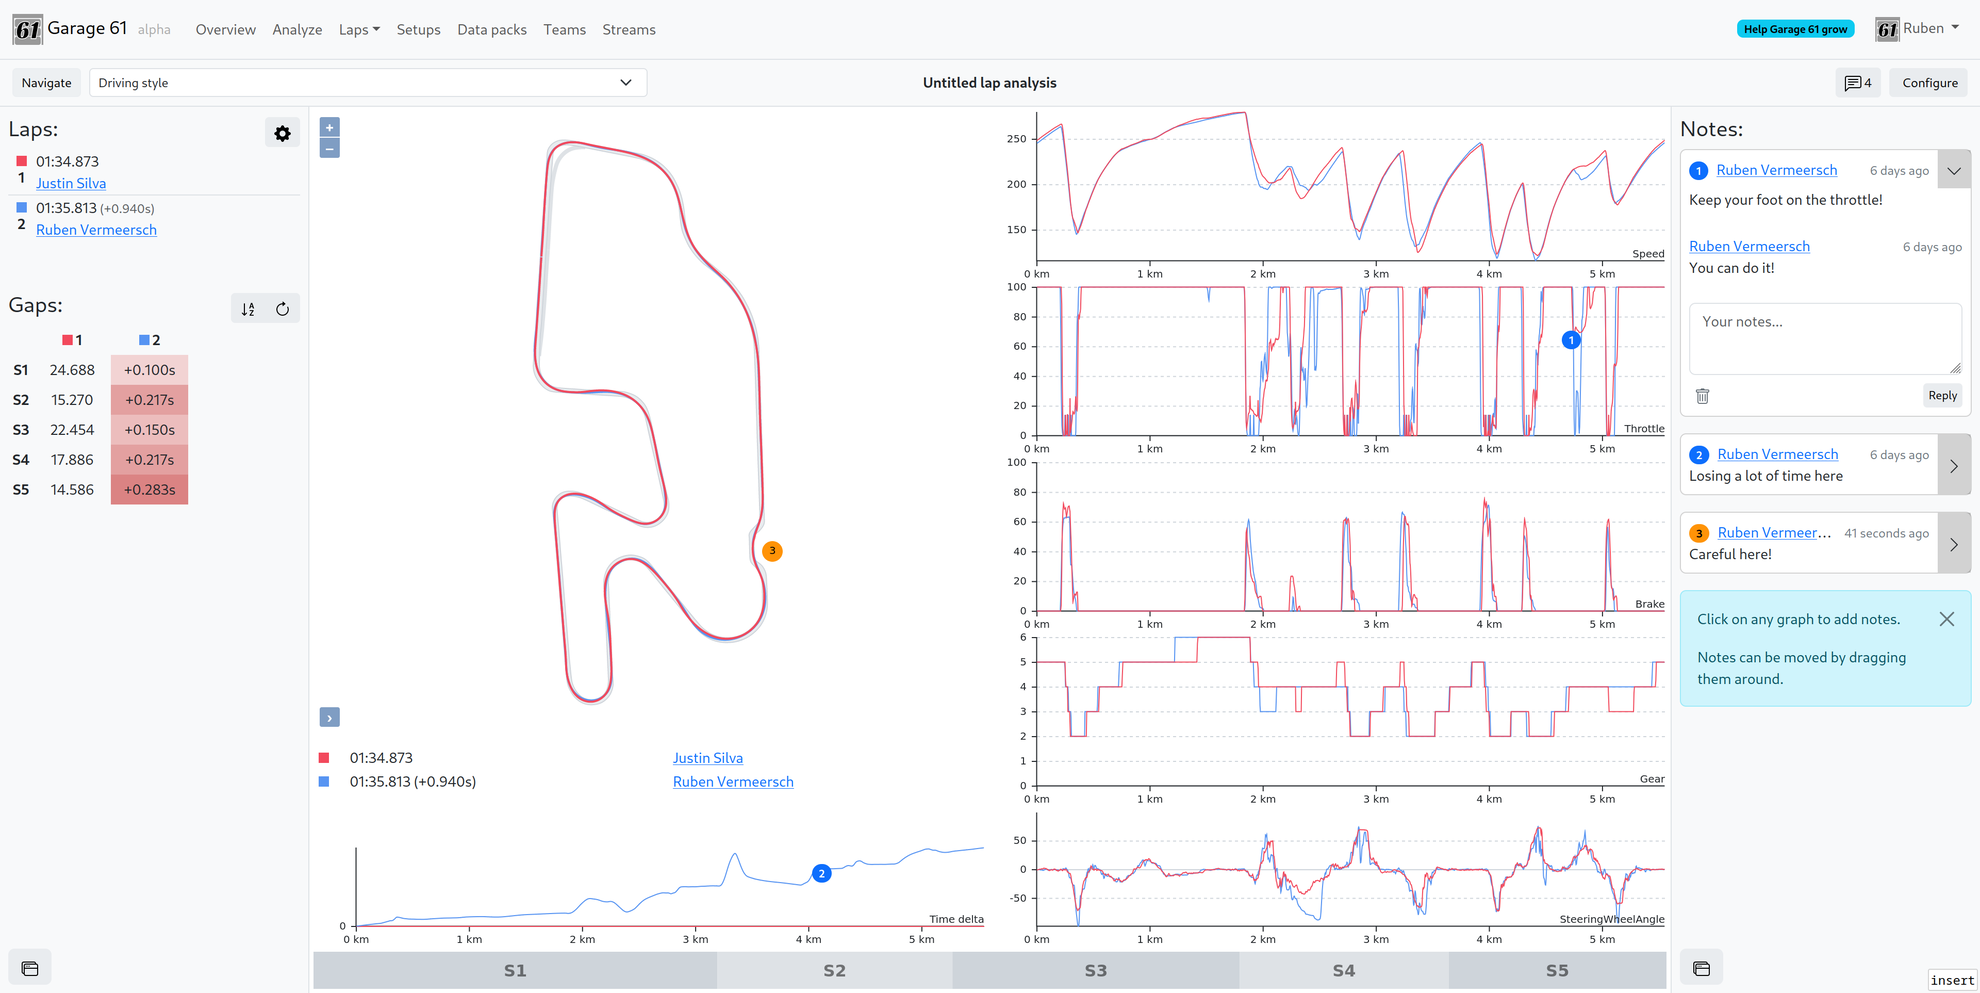Toggle the bottom-left panel layout icon

pos(30,968)
